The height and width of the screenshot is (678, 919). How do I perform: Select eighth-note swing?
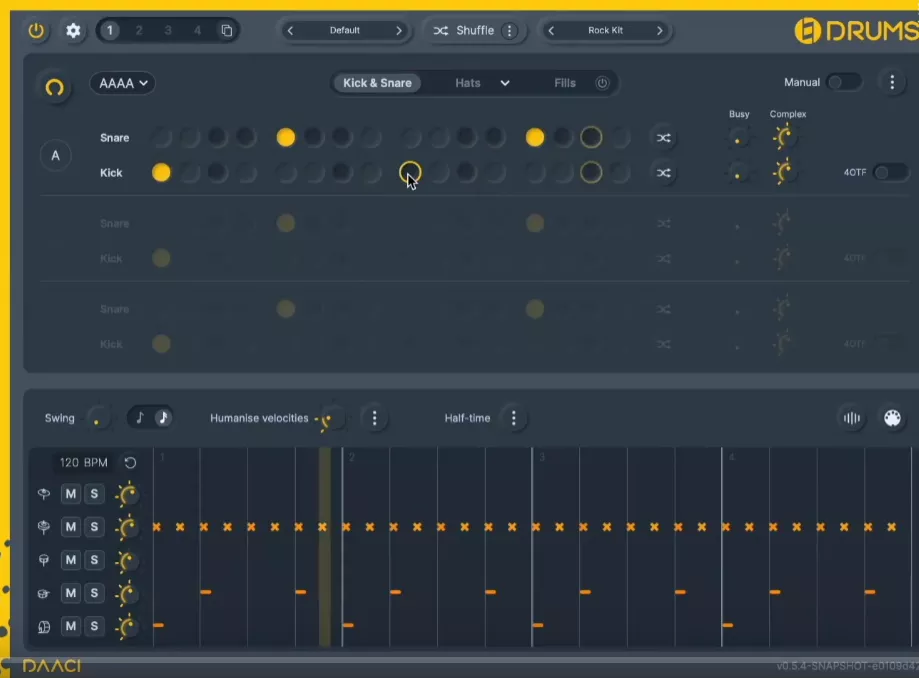(x=139, y=418)
